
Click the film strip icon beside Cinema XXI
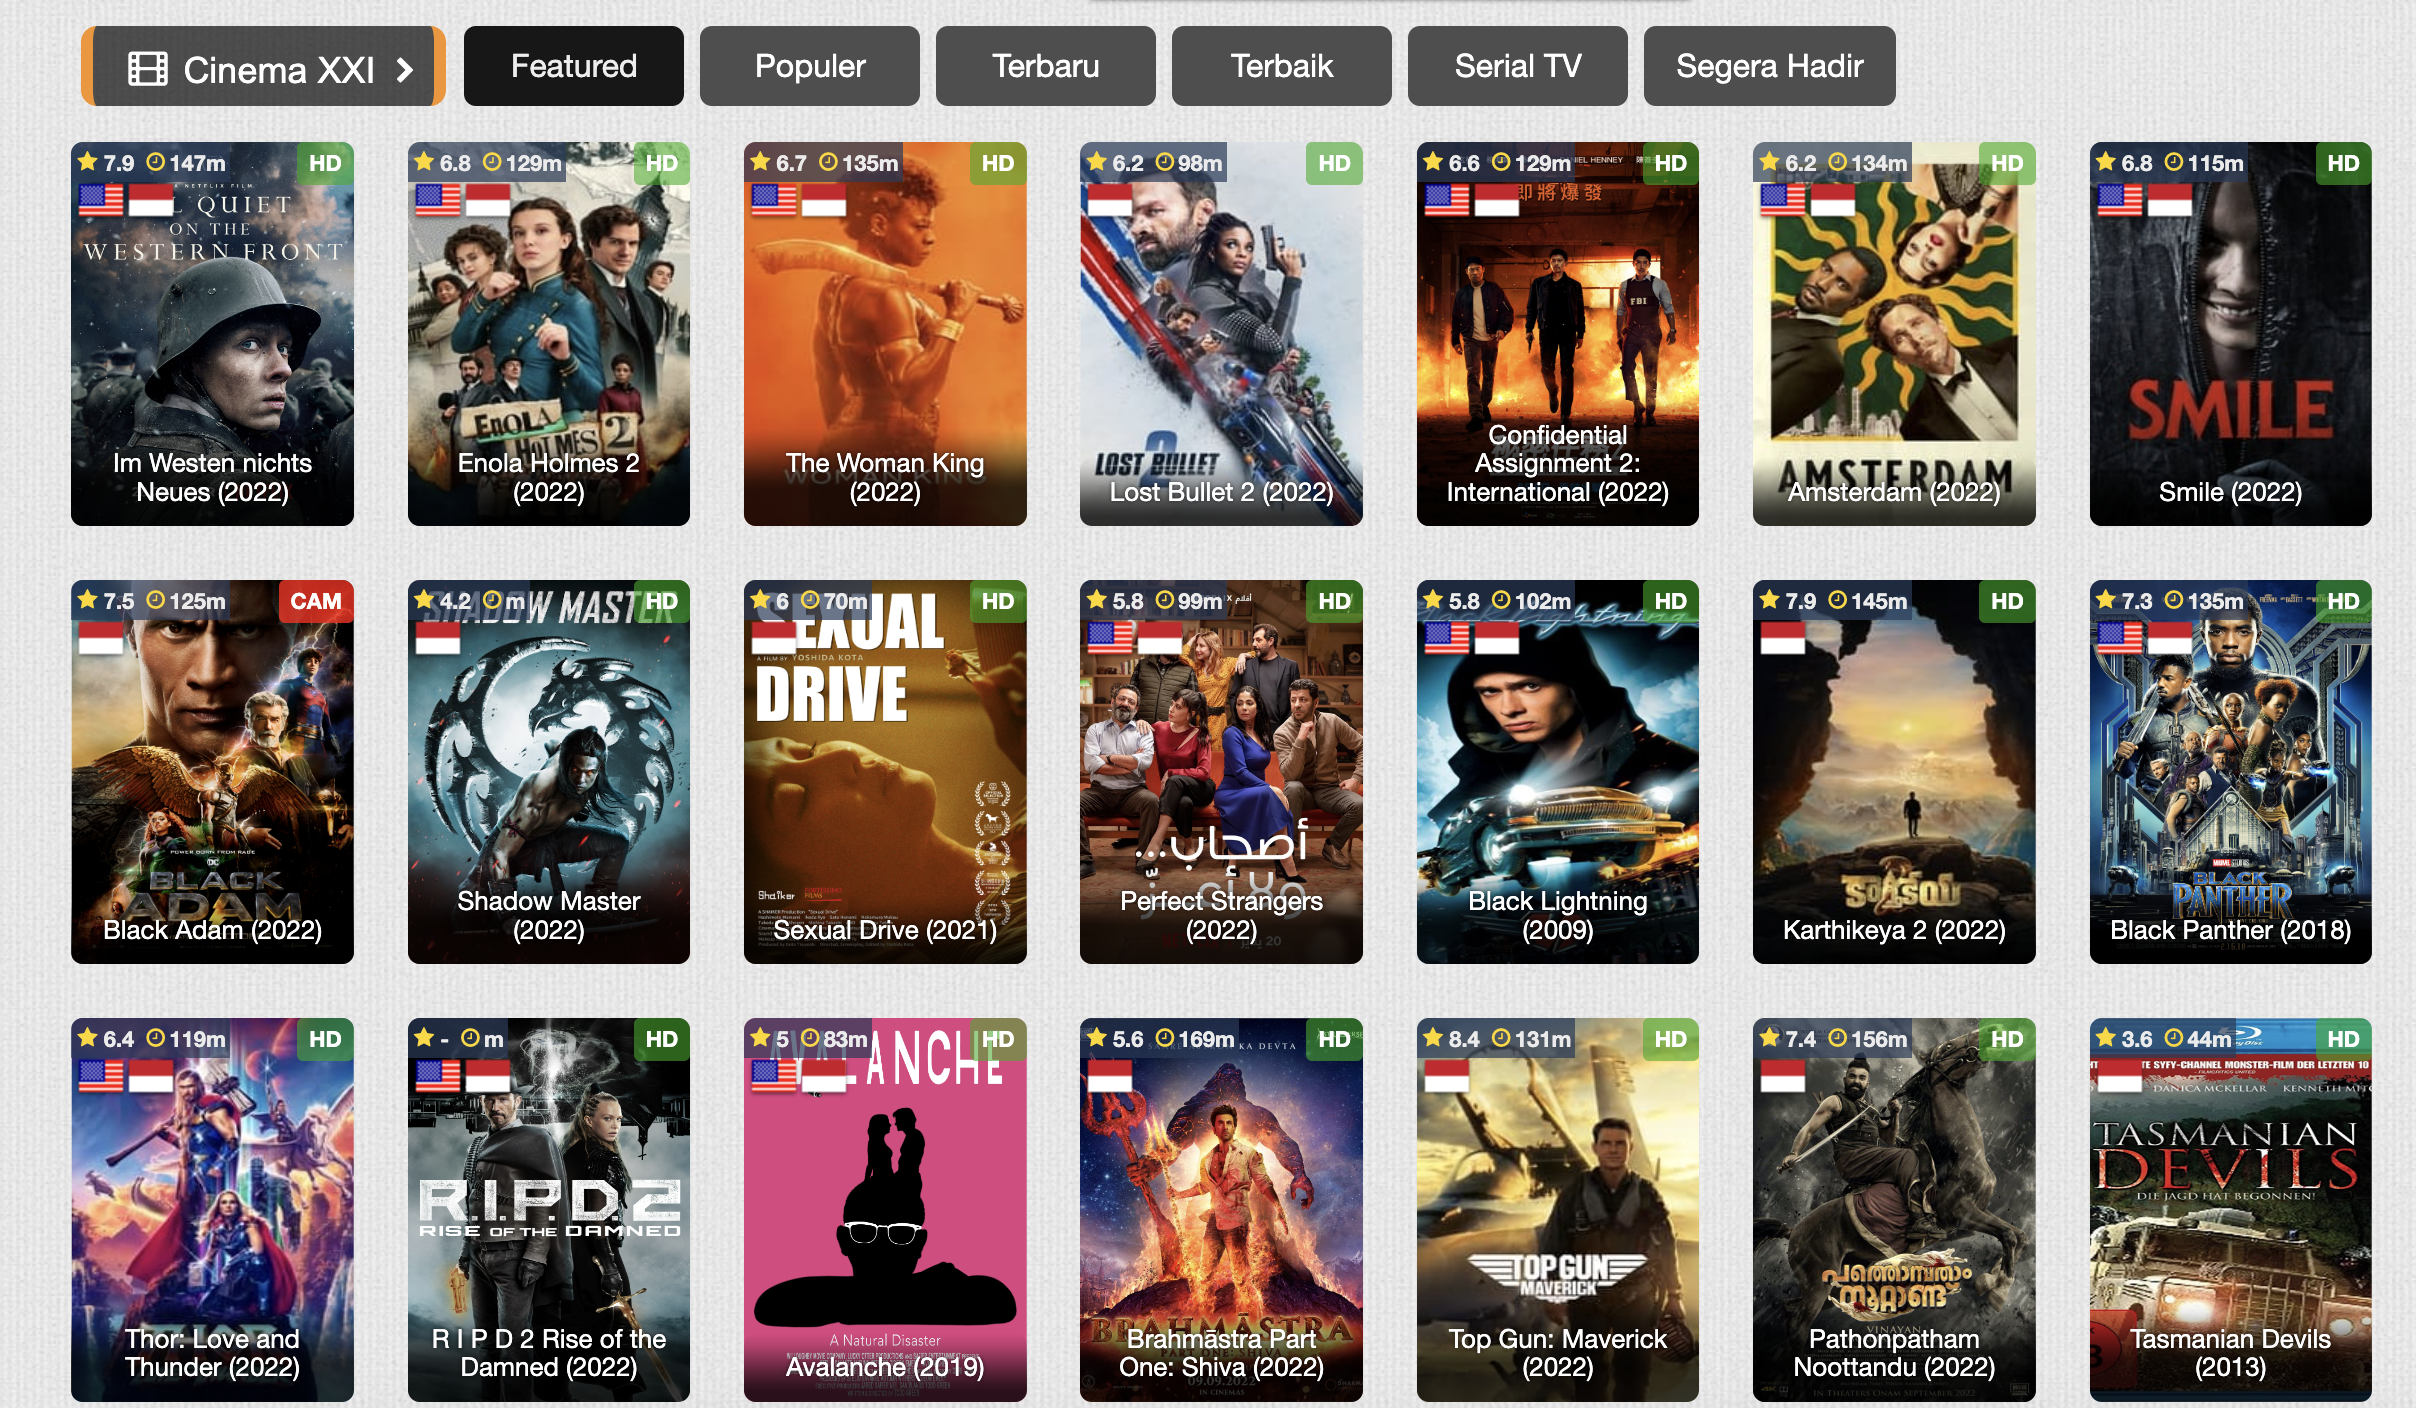[148, 69]
